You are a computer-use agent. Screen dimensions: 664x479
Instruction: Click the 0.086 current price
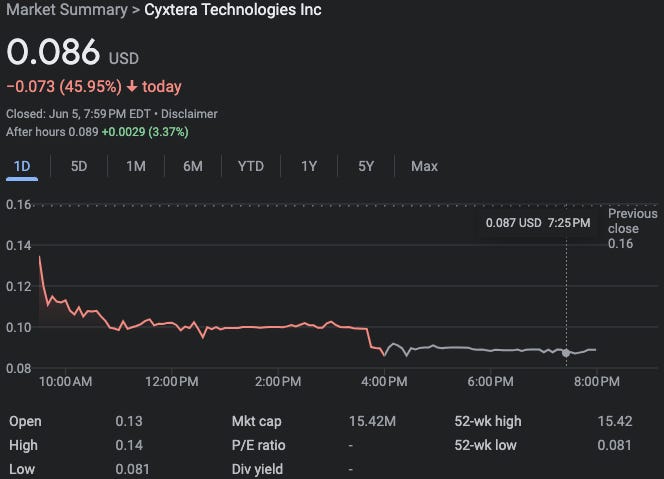pyautogui.click(x=53, y=52)
